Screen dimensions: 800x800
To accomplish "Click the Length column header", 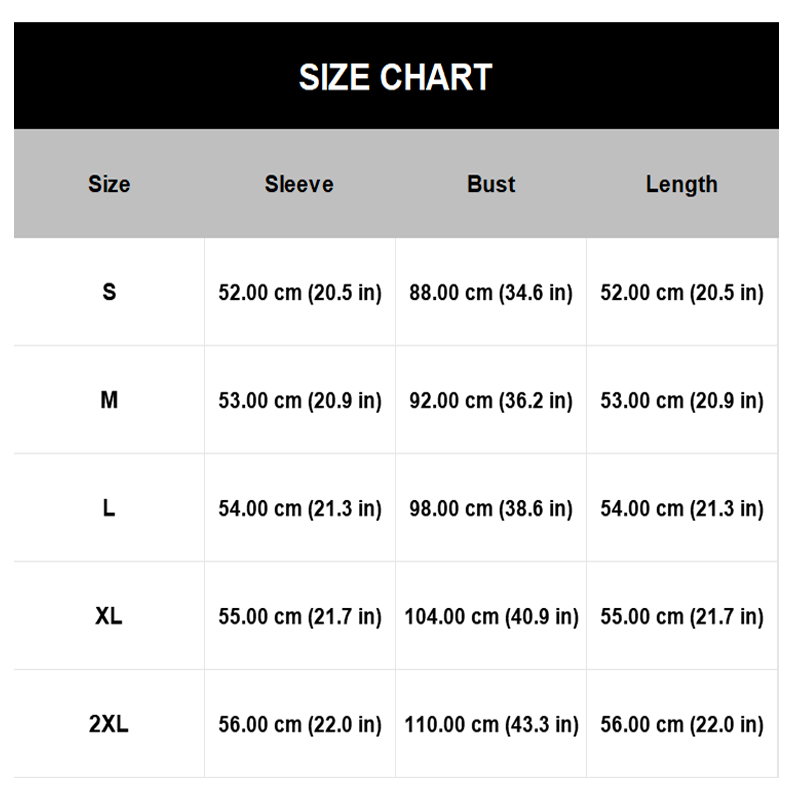I will [x=681, y=184].
